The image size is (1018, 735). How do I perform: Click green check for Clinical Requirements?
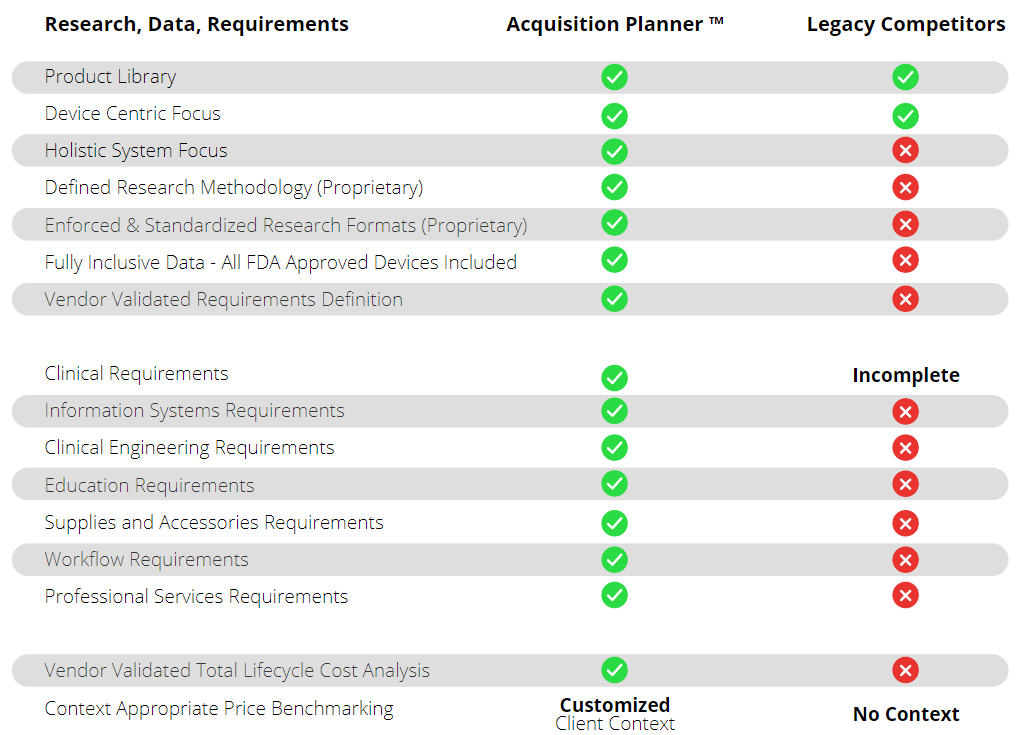[x=614, y=377]
